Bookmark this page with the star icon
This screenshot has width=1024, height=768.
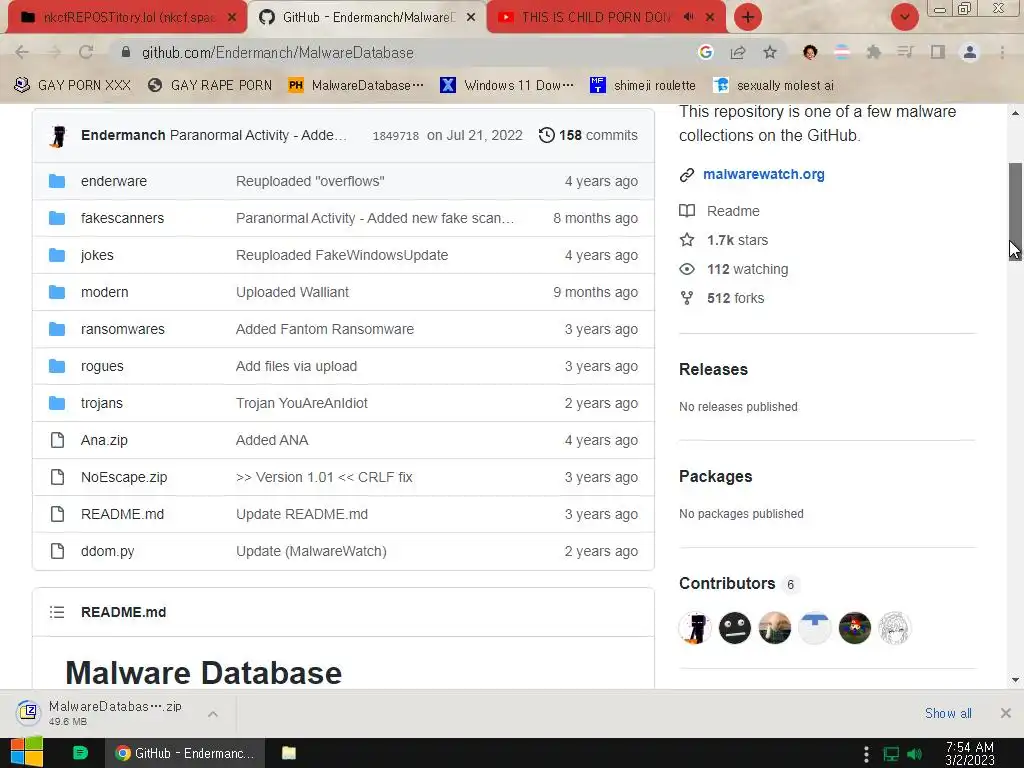coord(770,52)
